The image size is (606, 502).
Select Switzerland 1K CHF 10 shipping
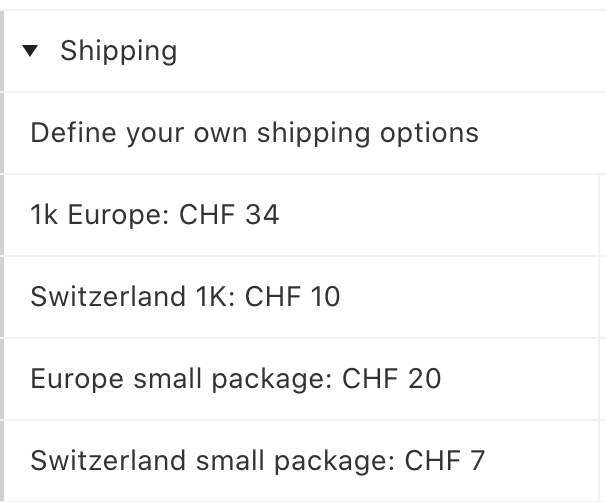[x=185, y=297]
